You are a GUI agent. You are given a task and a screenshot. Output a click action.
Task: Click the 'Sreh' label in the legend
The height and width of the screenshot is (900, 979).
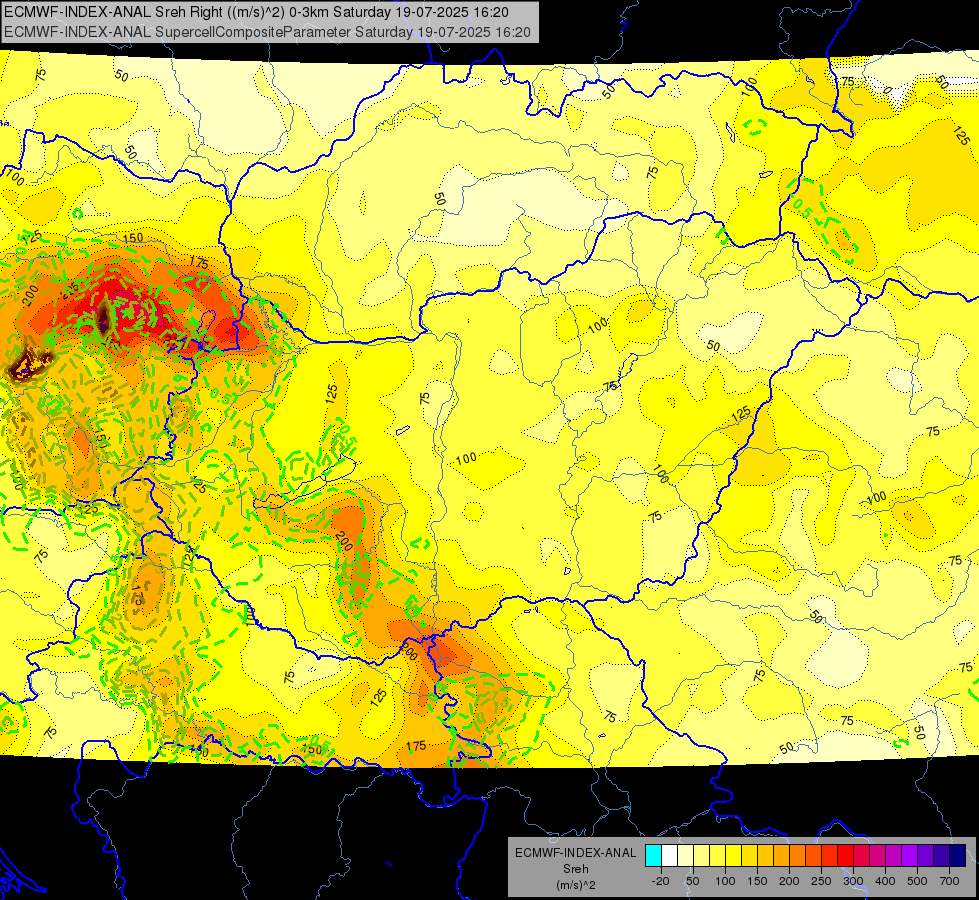tap(576, 869)
